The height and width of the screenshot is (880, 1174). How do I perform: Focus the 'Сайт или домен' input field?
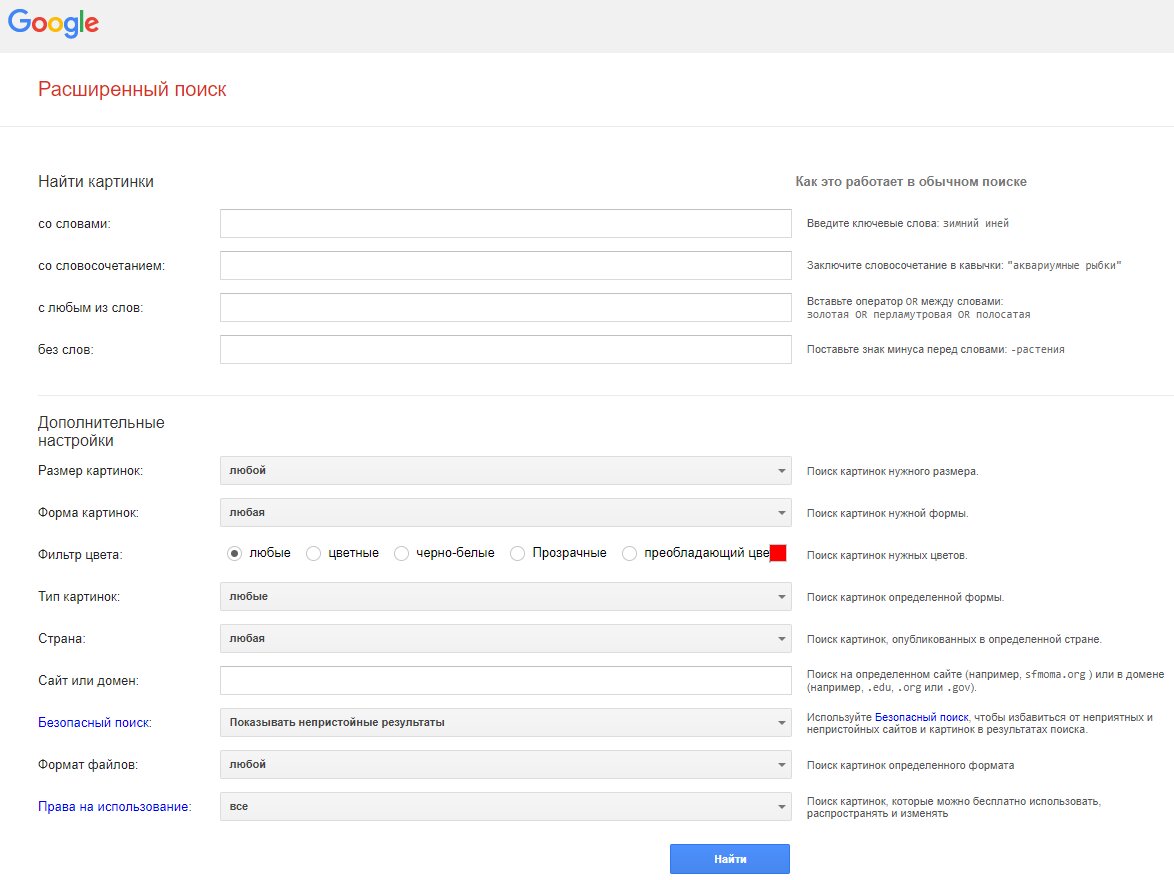(505, 680)
